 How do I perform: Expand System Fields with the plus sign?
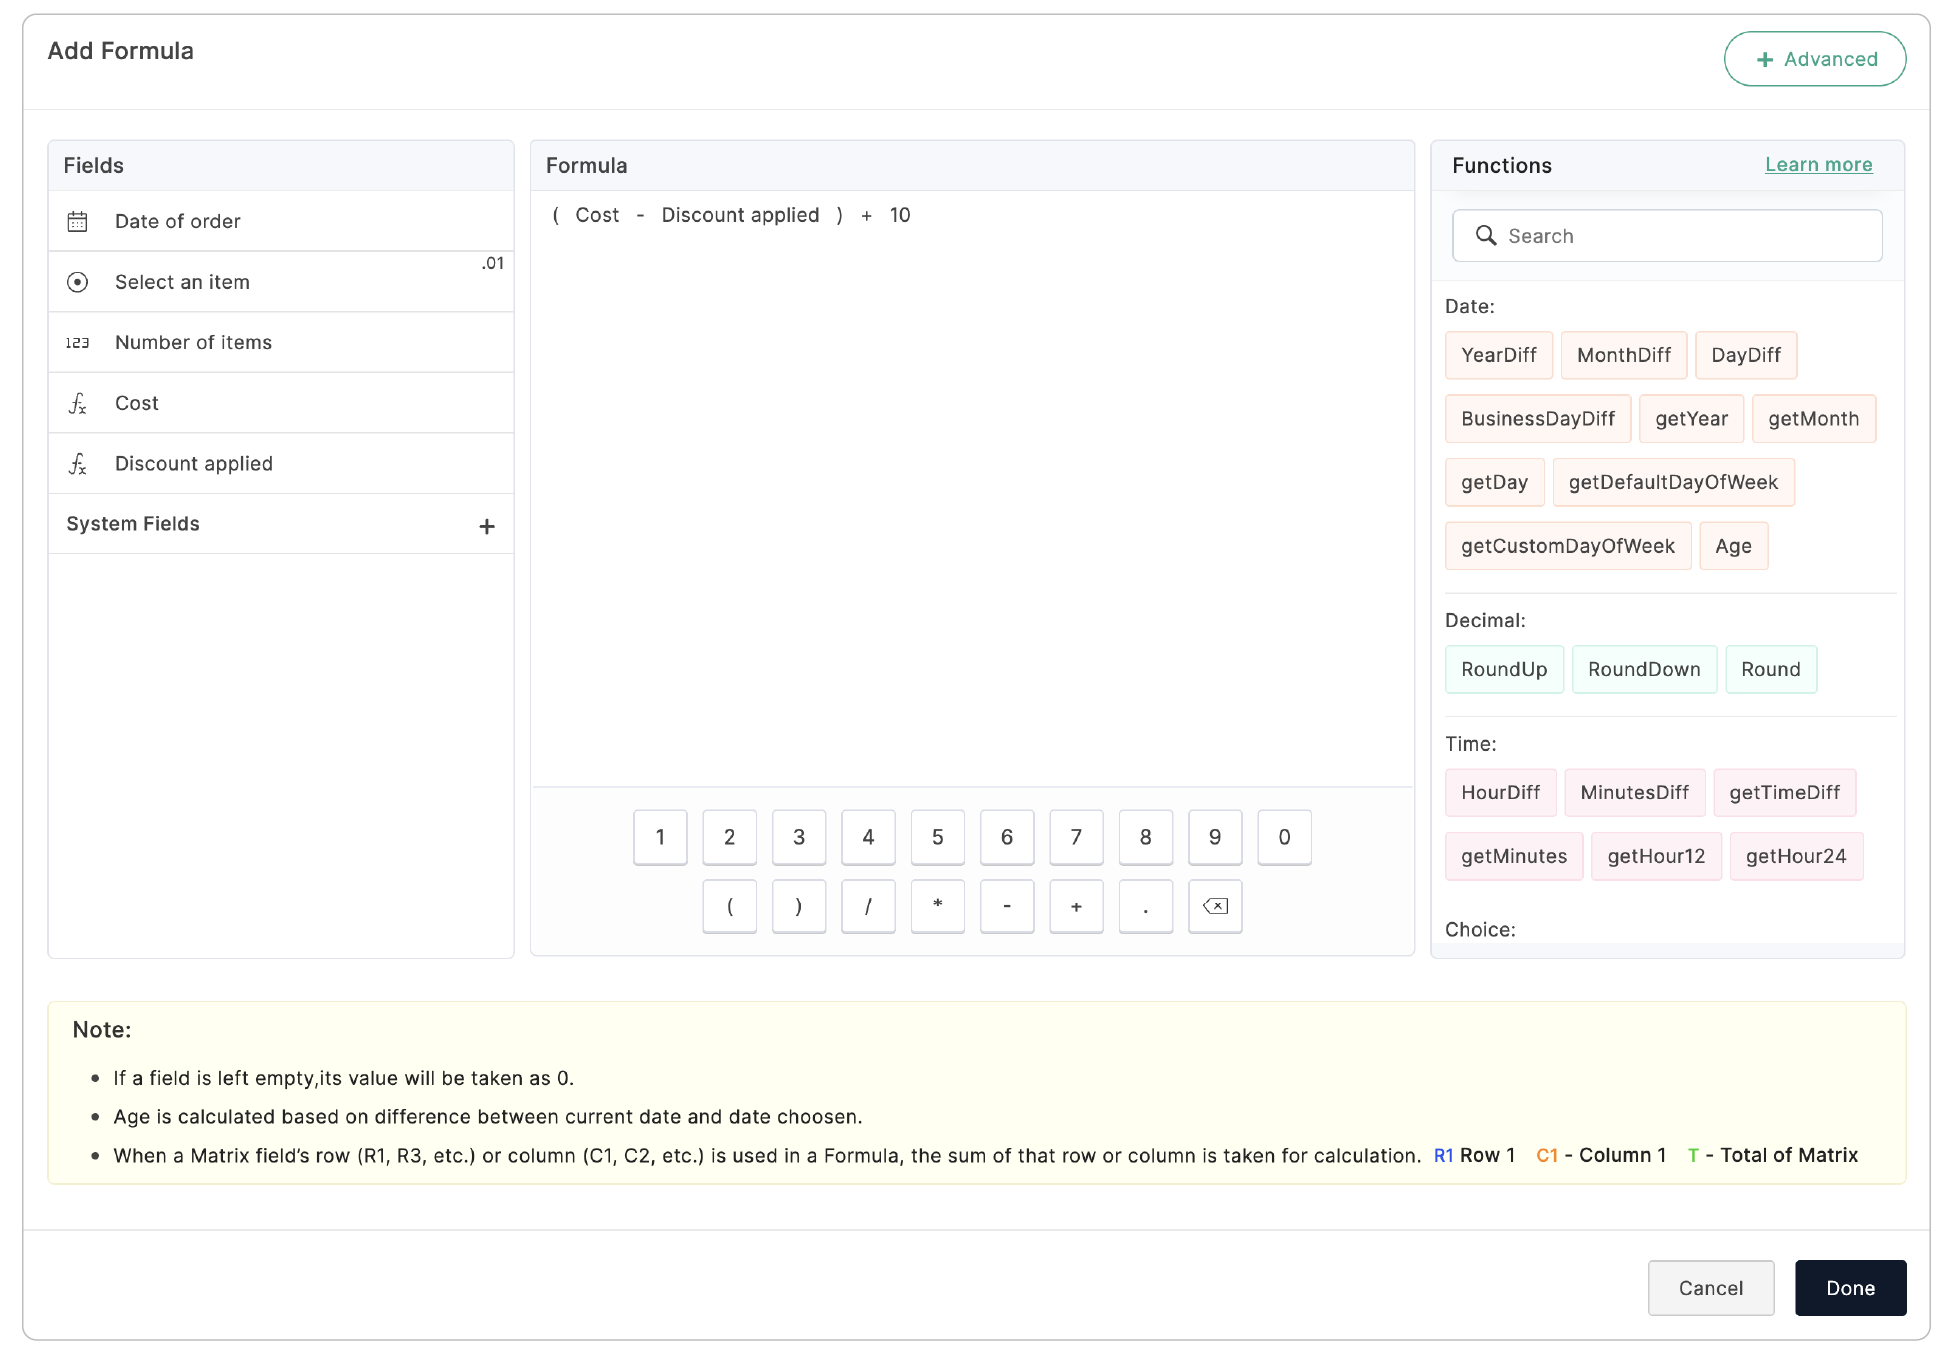487,526
